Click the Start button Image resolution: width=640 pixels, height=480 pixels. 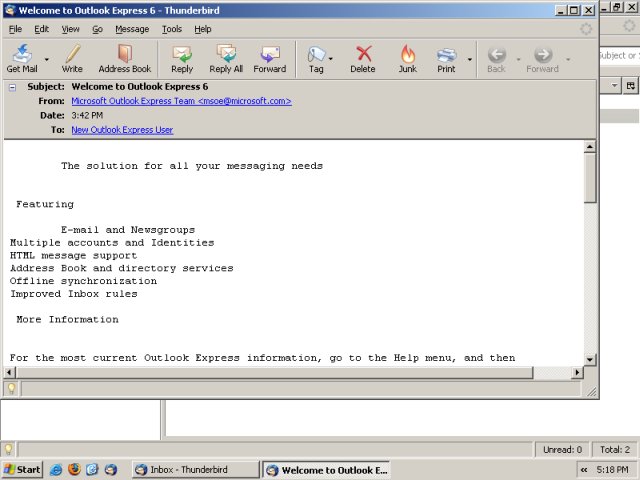click(x=22, y=470)
